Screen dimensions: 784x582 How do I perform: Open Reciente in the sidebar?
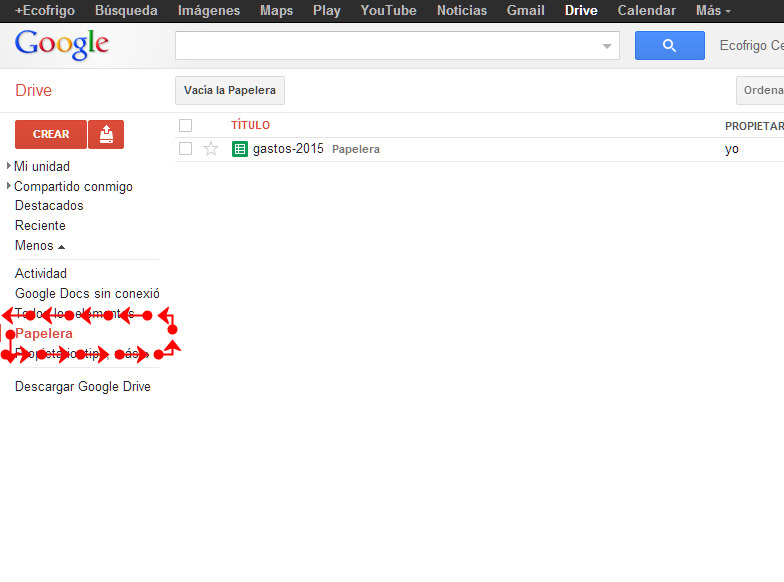[x=40, y=226]
